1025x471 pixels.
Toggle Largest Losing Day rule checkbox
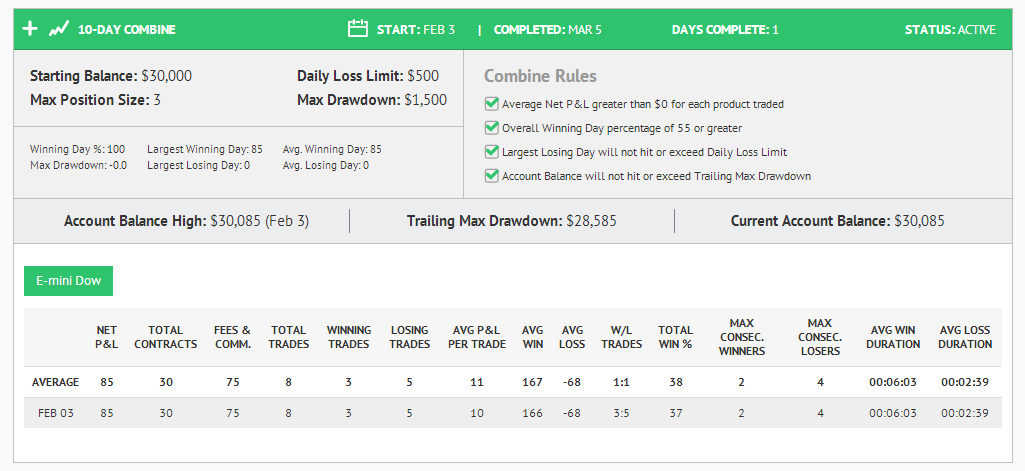pos(492,152)
